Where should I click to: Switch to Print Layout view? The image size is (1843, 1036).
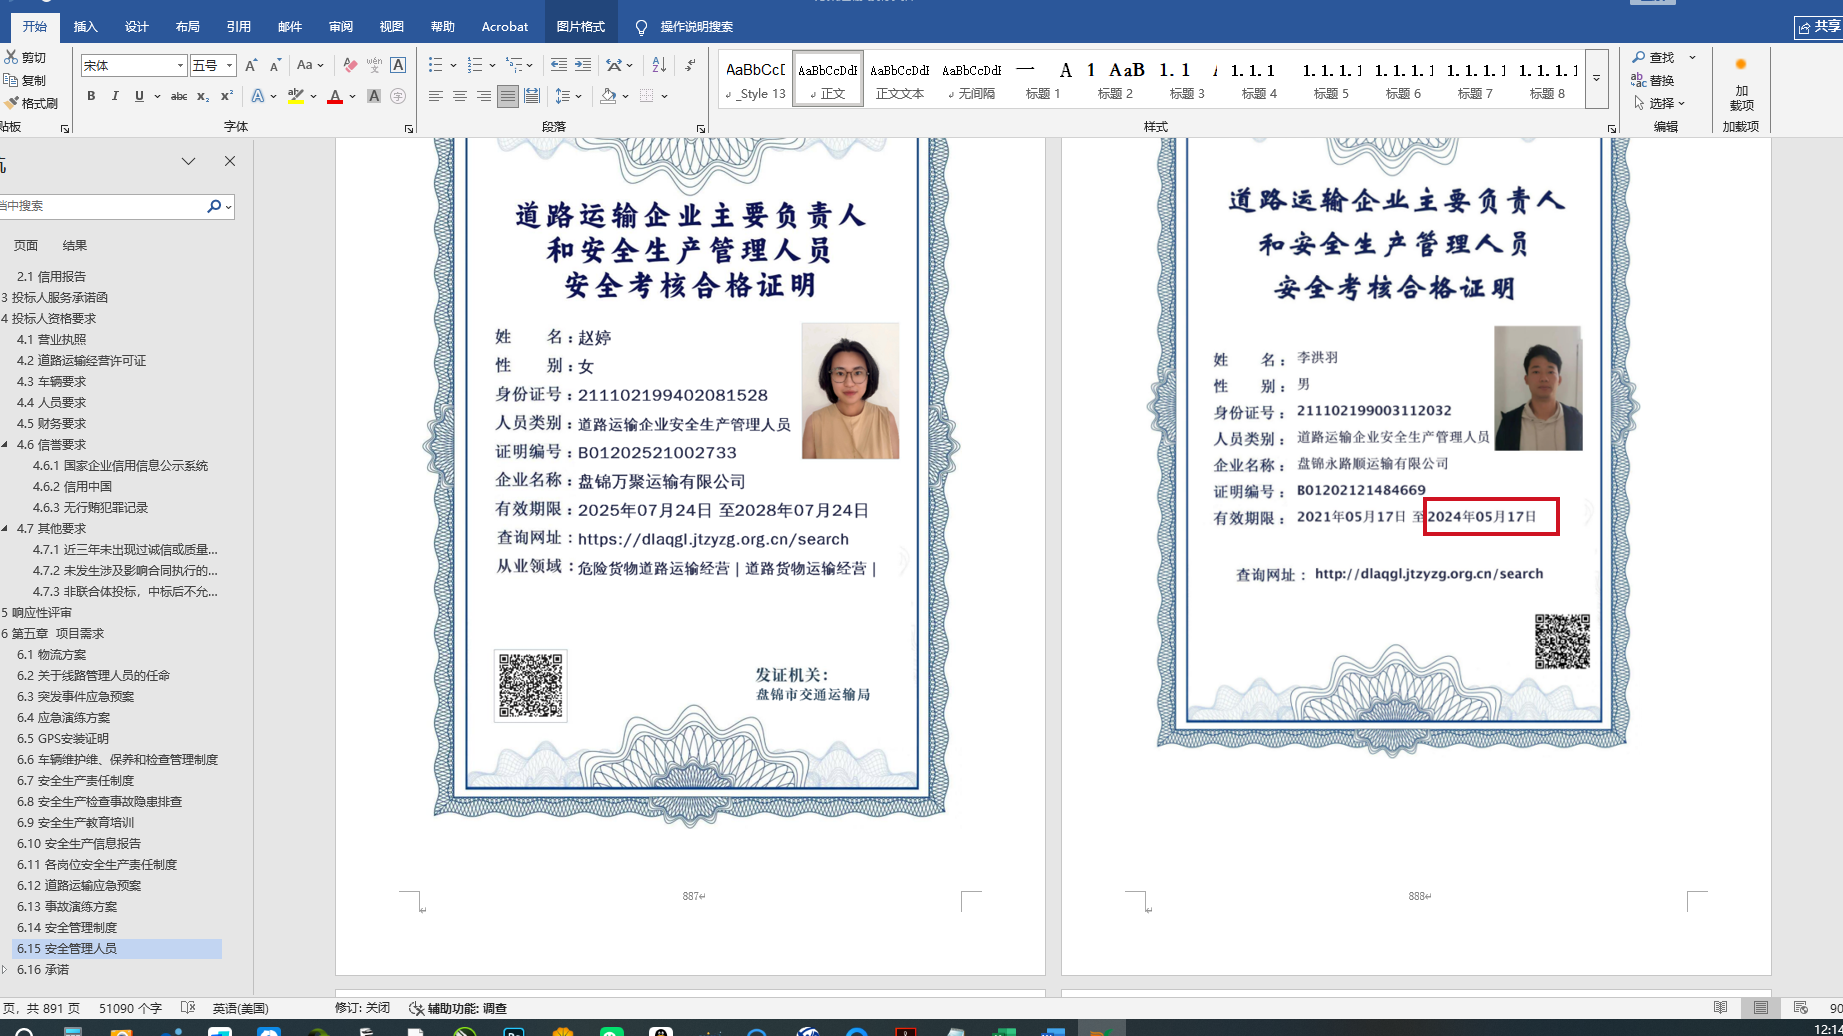[1760, 1008]
